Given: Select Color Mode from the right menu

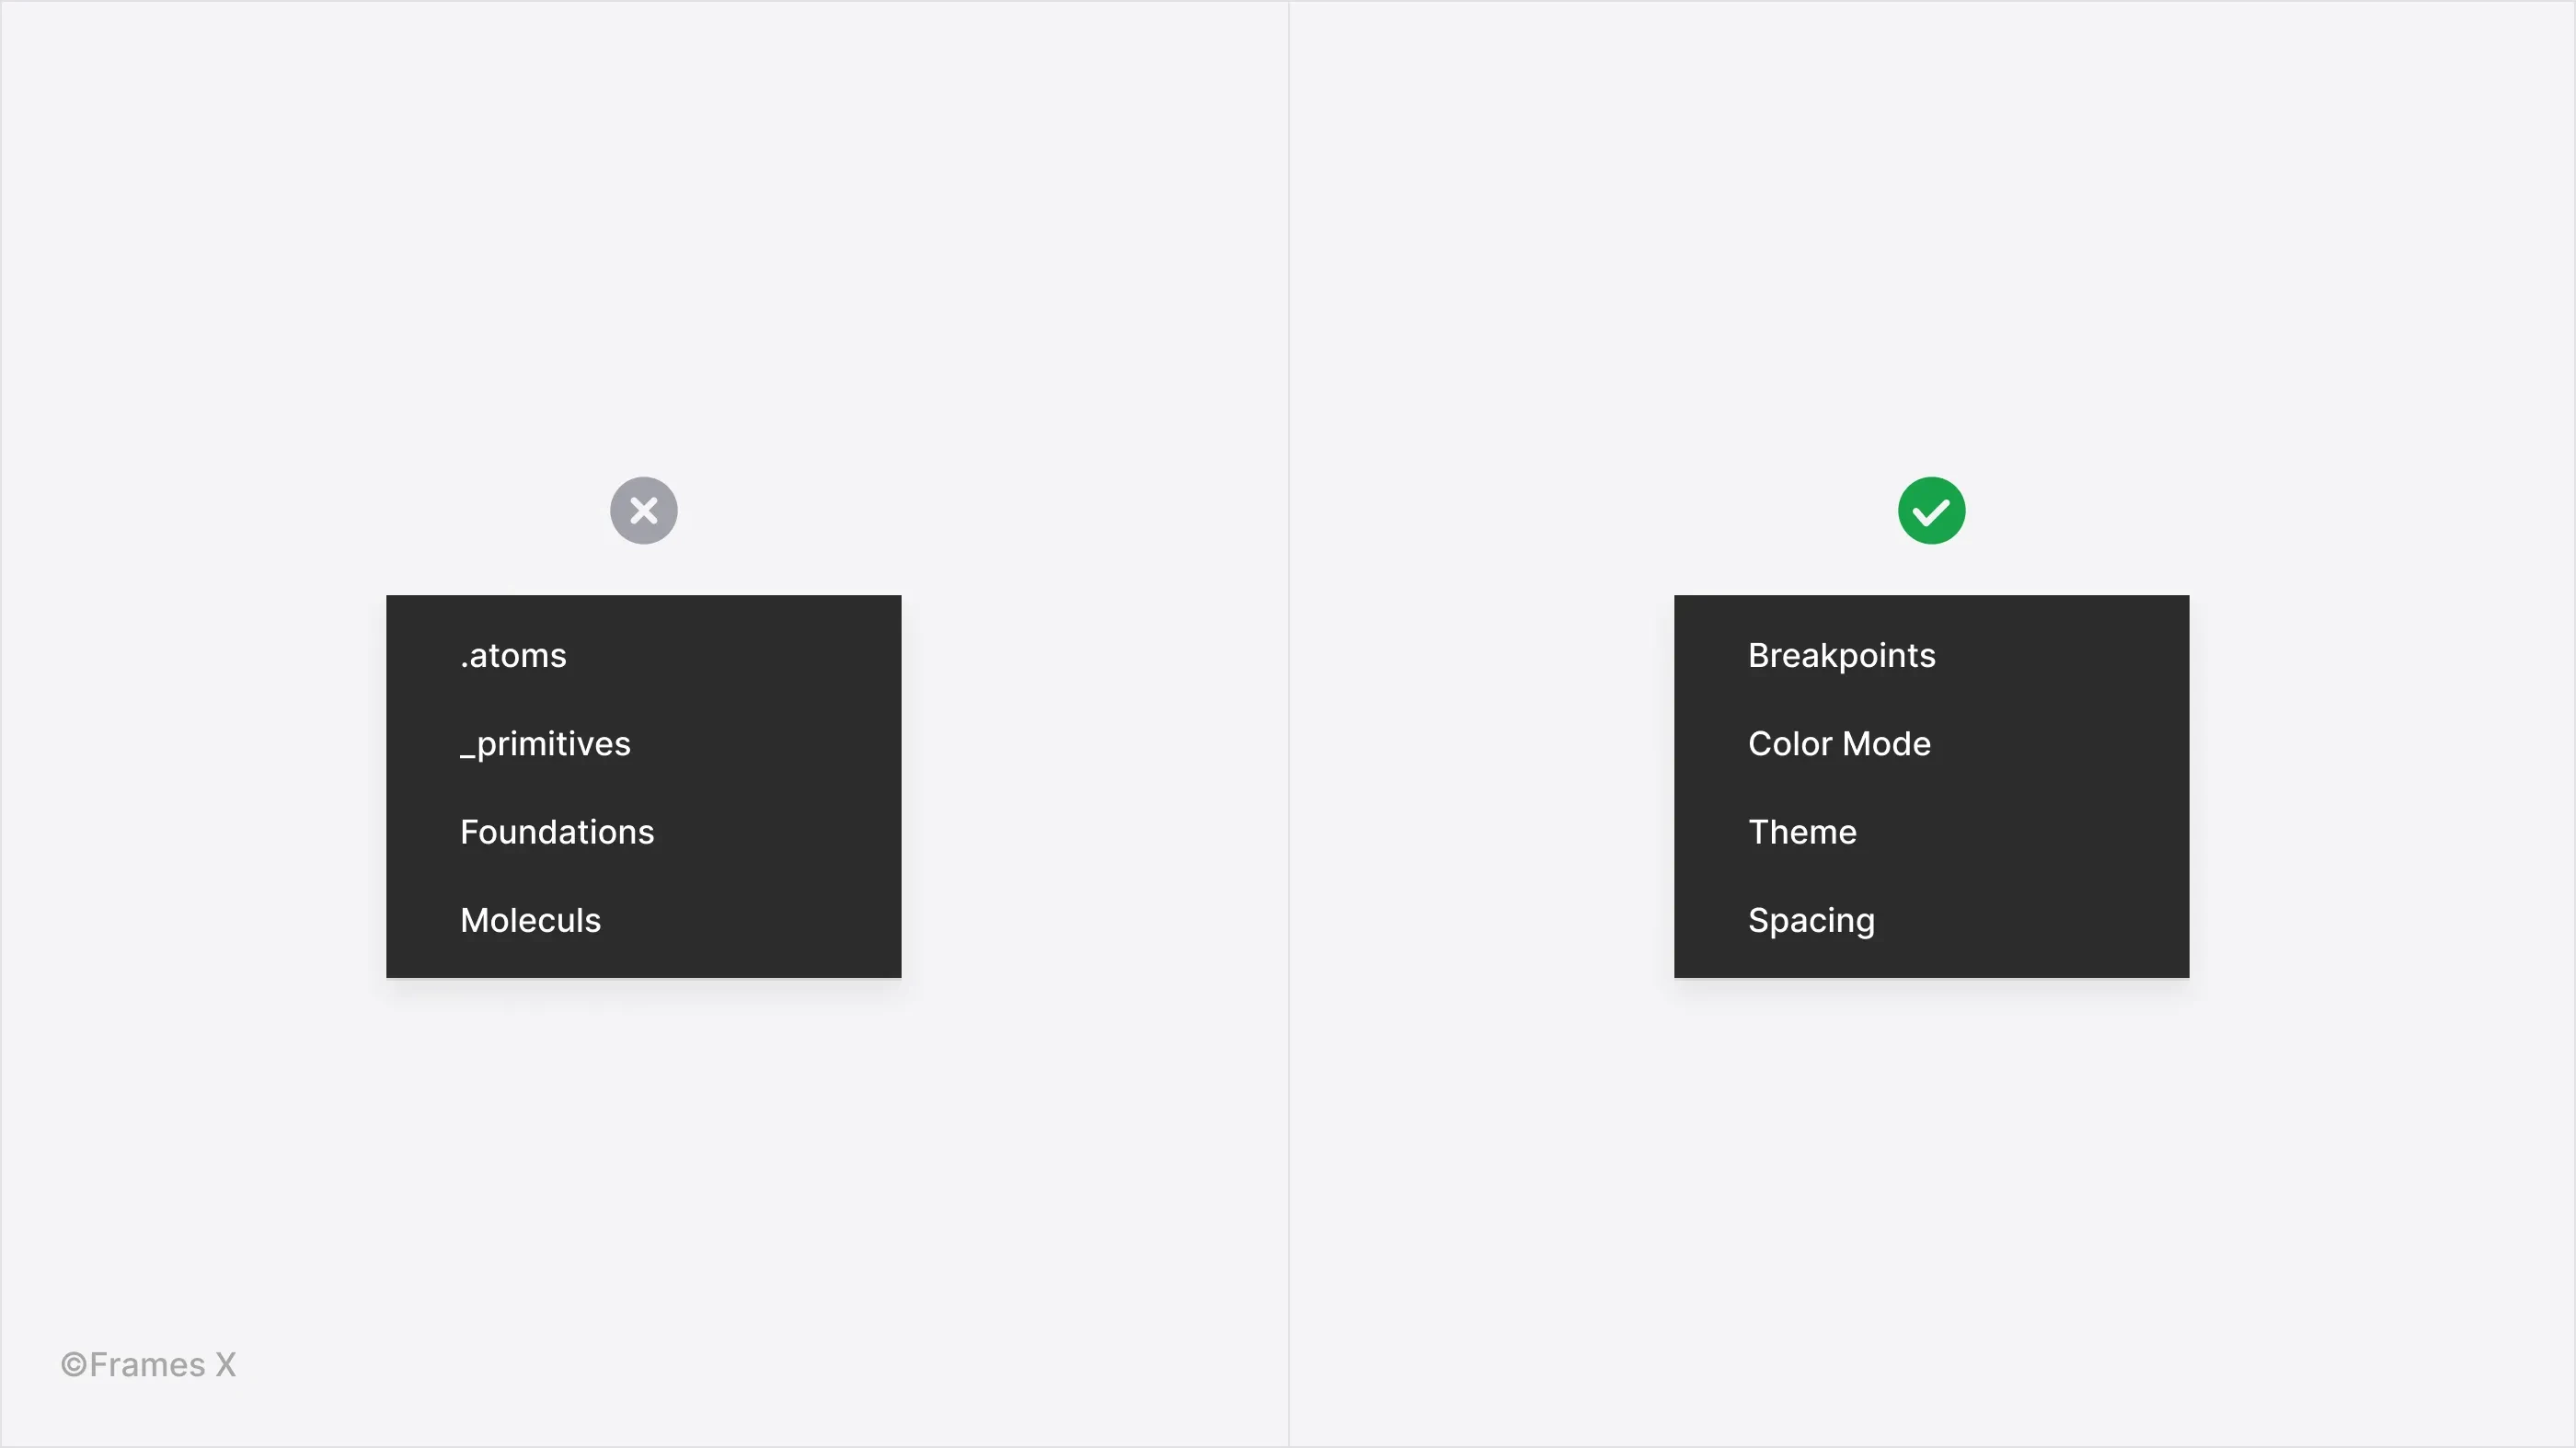Looking at the screenshot, I should [1838, 741].
